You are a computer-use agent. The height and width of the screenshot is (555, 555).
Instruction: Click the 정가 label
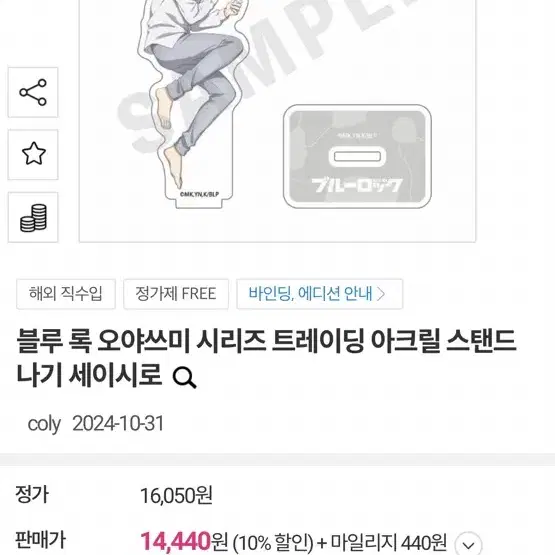click(32, 494)
